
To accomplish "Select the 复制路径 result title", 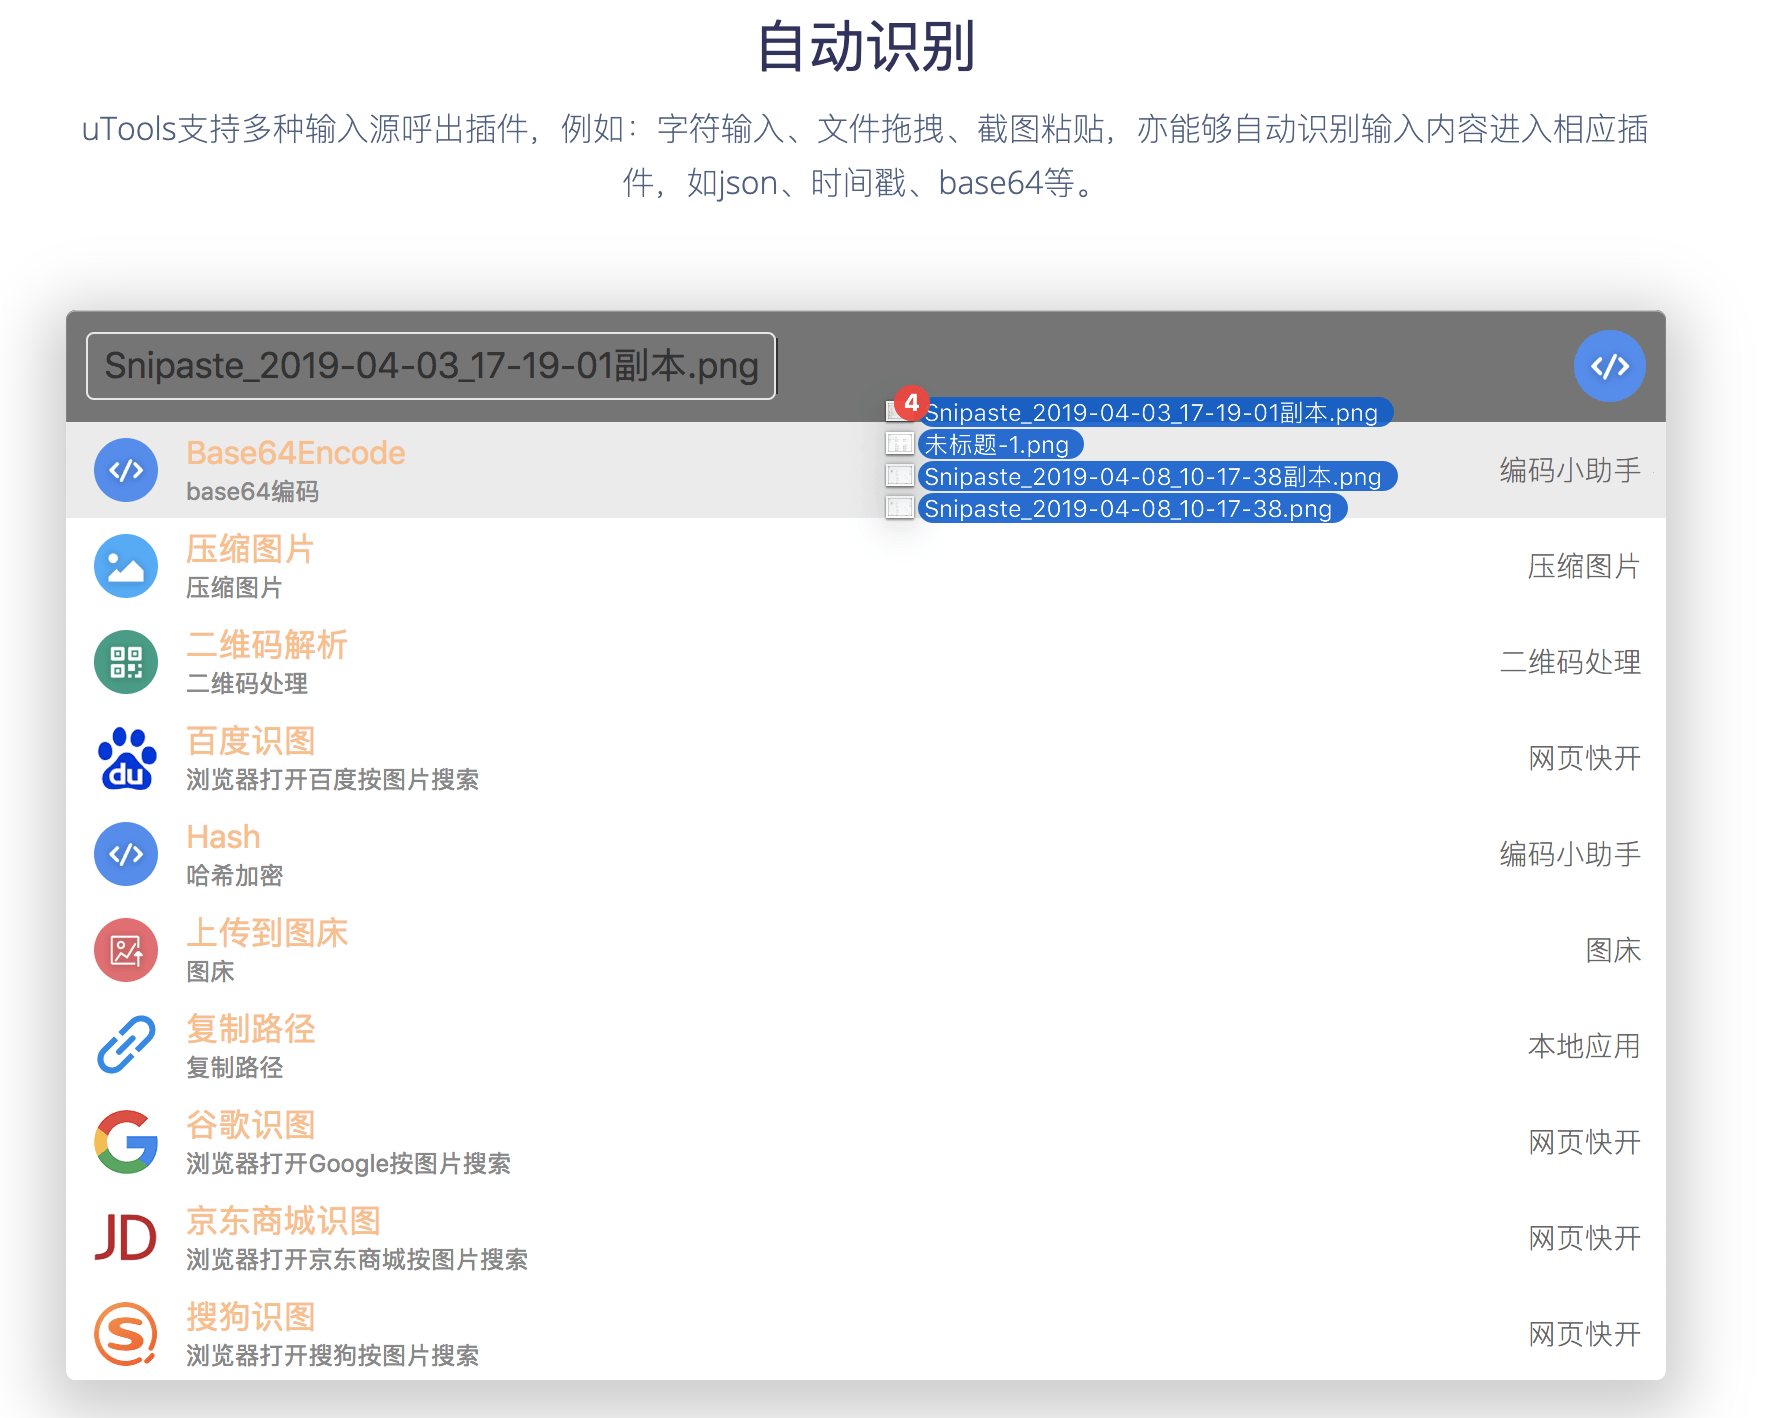I will pyautogui.click(x=250, y=1029).
